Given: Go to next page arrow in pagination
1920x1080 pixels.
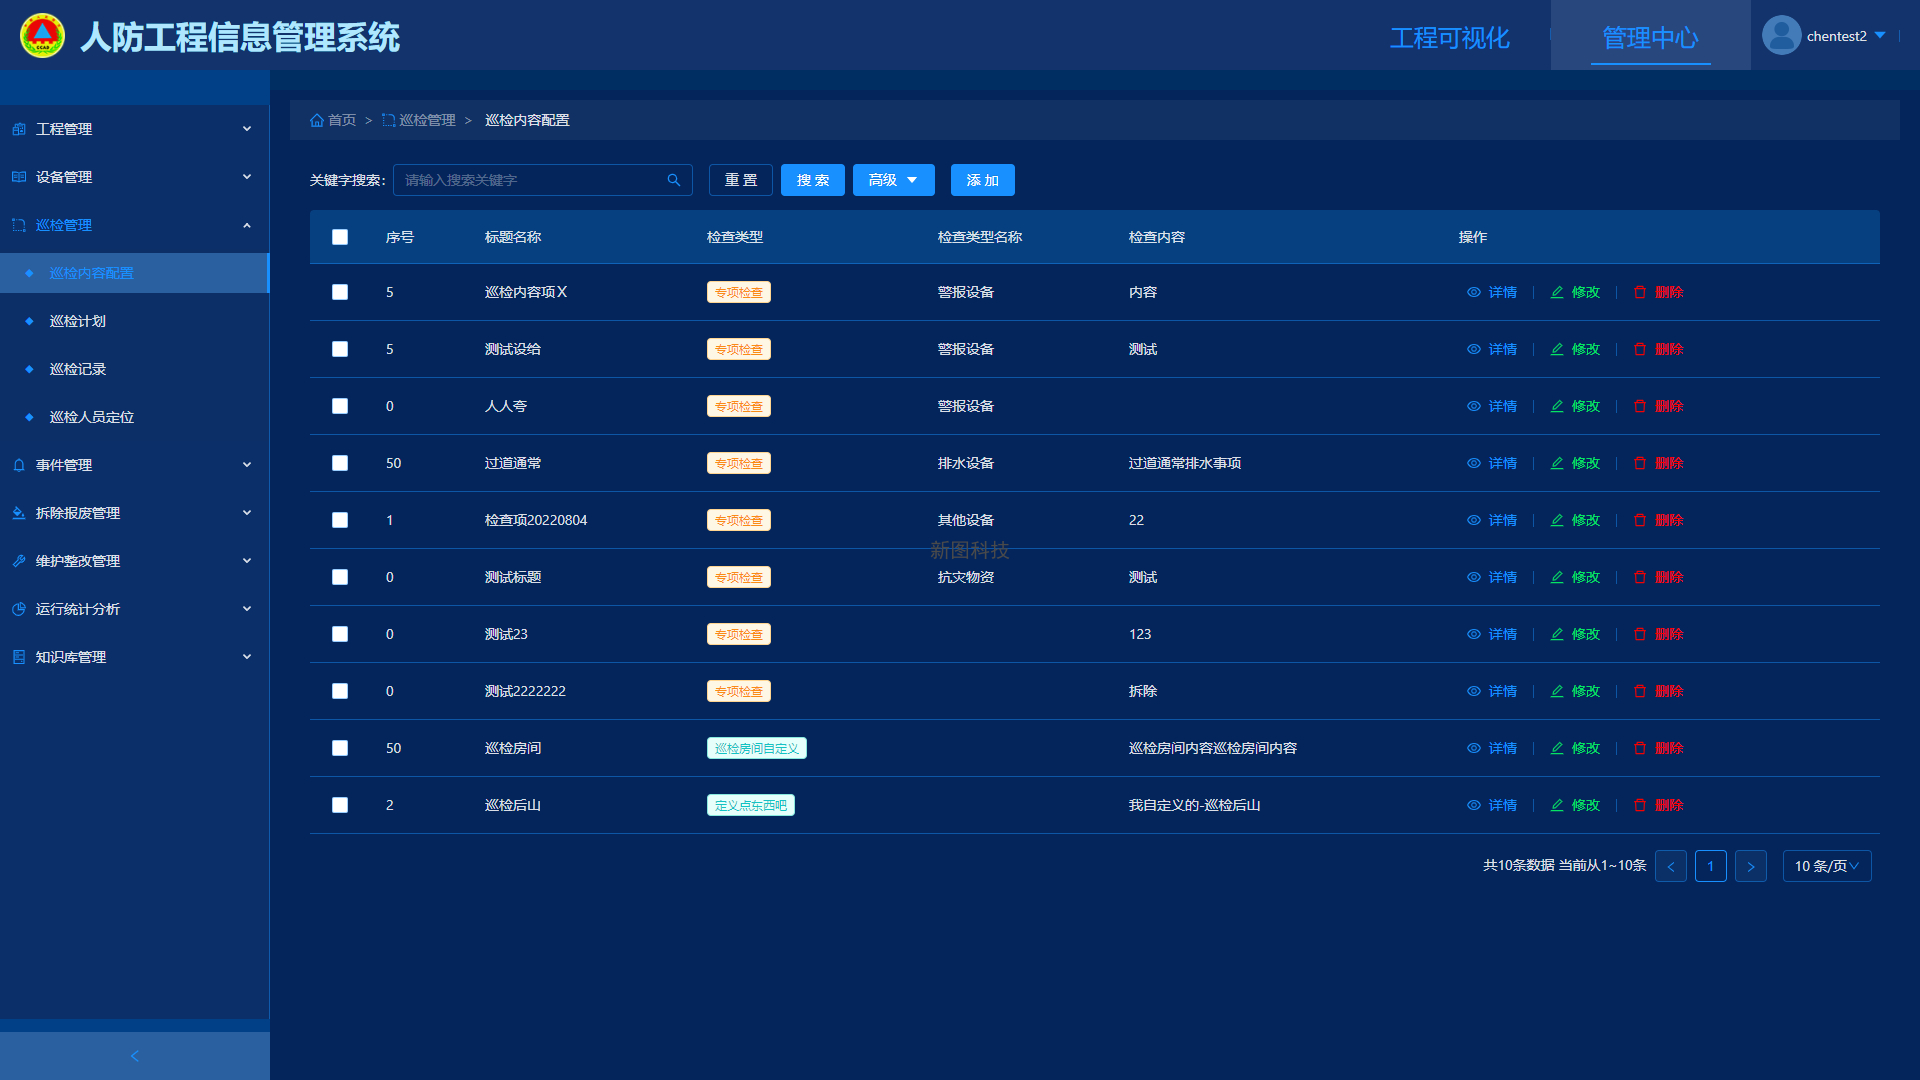Looking at the screenshot, I should [1751, 866].
